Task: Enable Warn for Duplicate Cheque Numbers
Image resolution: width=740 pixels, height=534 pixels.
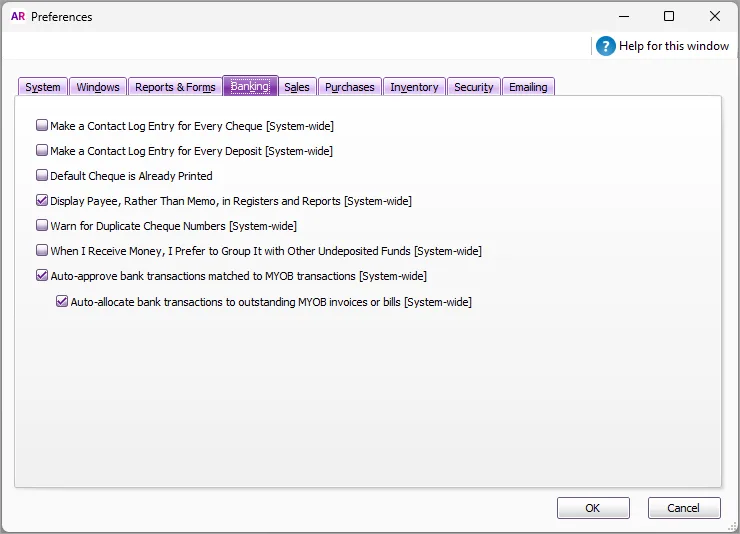Action: coord(42,225)
